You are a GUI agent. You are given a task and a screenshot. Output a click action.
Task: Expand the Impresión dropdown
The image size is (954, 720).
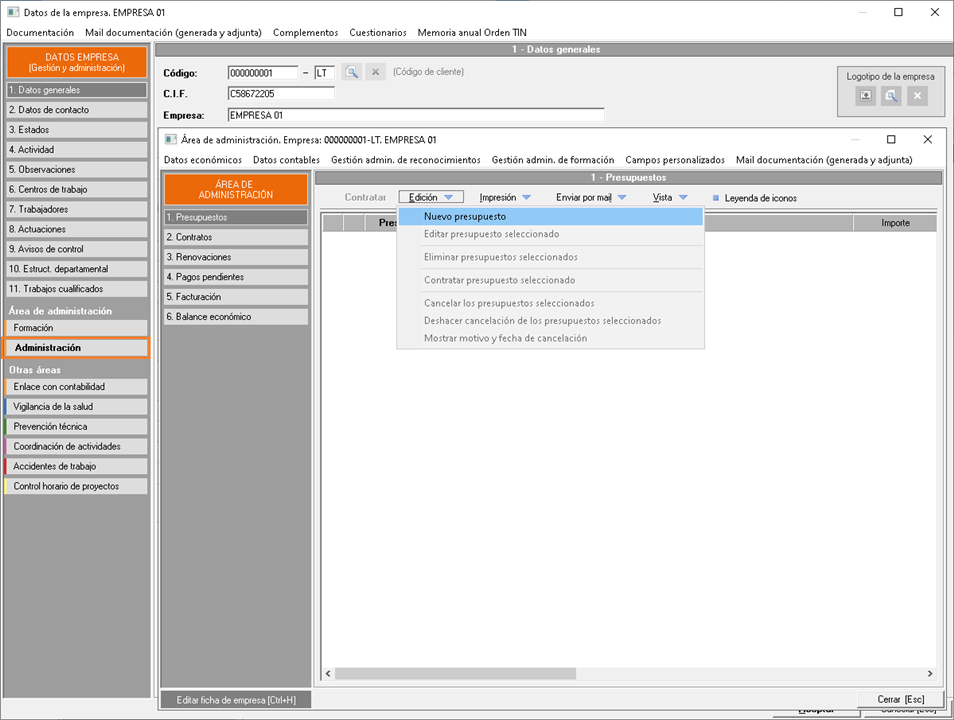(505, 198)
